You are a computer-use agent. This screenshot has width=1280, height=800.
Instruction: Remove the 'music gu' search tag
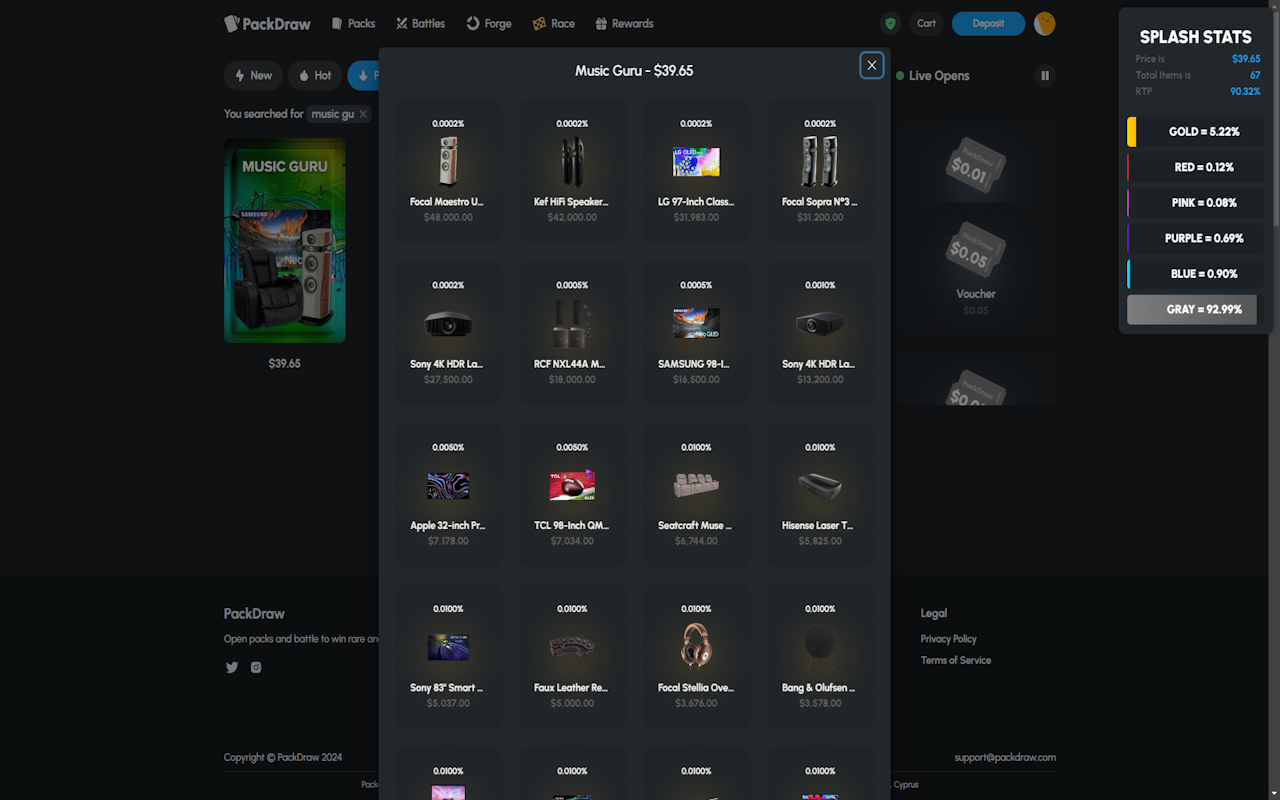[362, 114]
